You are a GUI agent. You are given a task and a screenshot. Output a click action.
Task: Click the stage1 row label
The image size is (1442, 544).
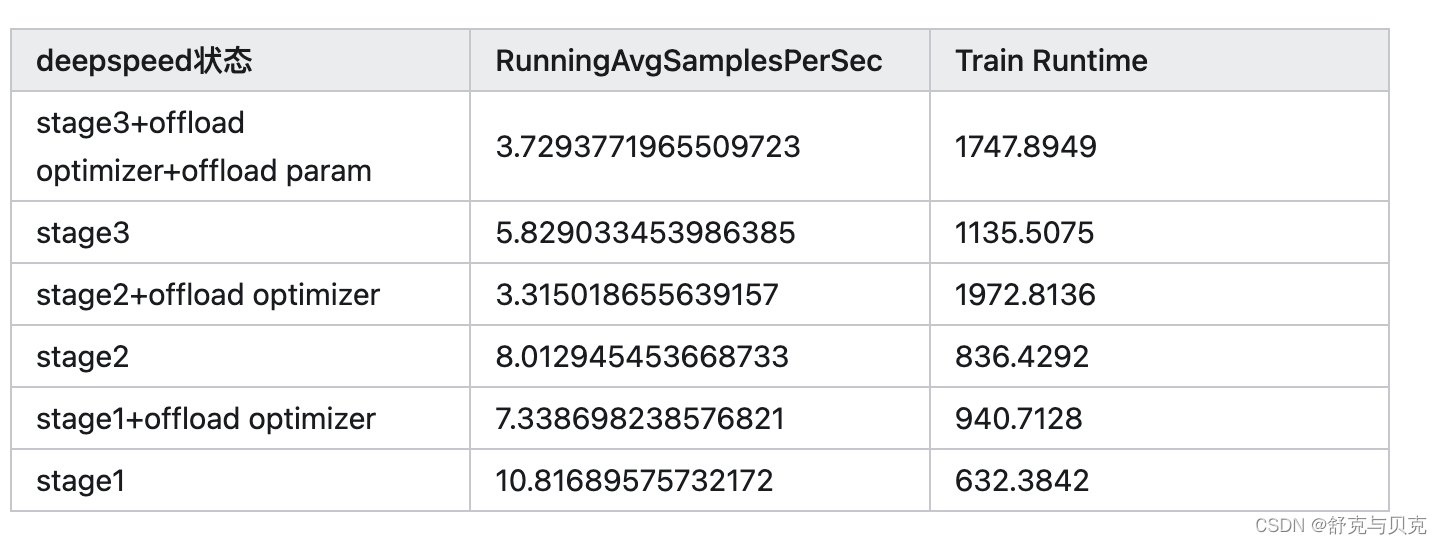click(x=80, y=481)
